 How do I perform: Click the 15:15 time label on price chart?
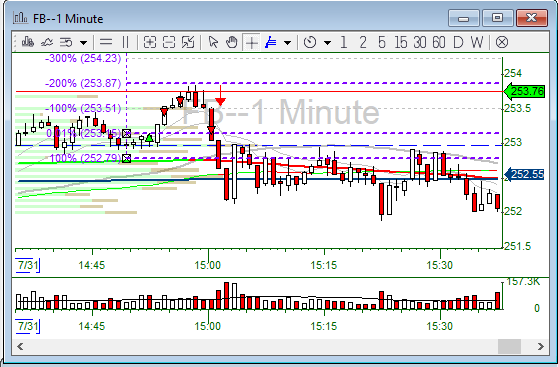tap(324, 266)
